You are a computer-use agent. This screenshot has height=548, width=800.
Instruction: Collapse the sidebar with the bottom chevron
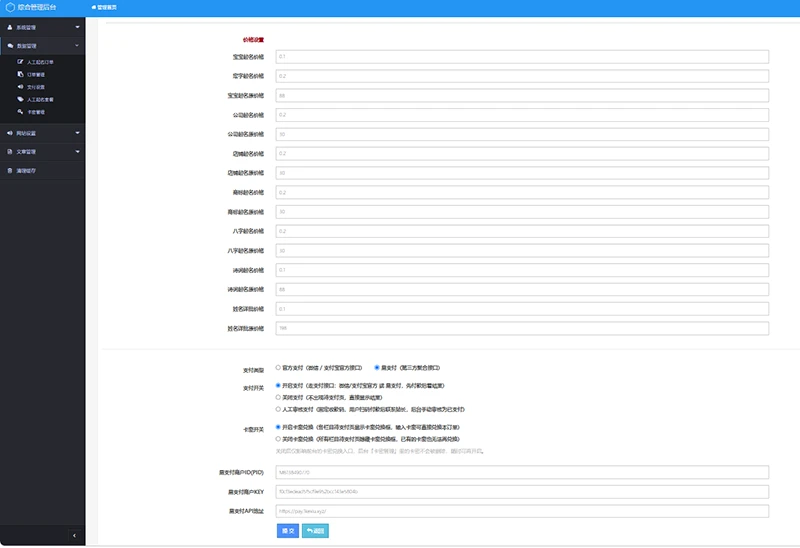click(x=74, y=535)
